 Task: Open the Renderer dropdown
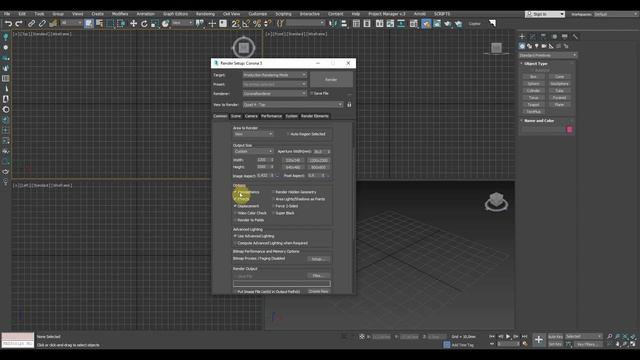coord(274,93)
